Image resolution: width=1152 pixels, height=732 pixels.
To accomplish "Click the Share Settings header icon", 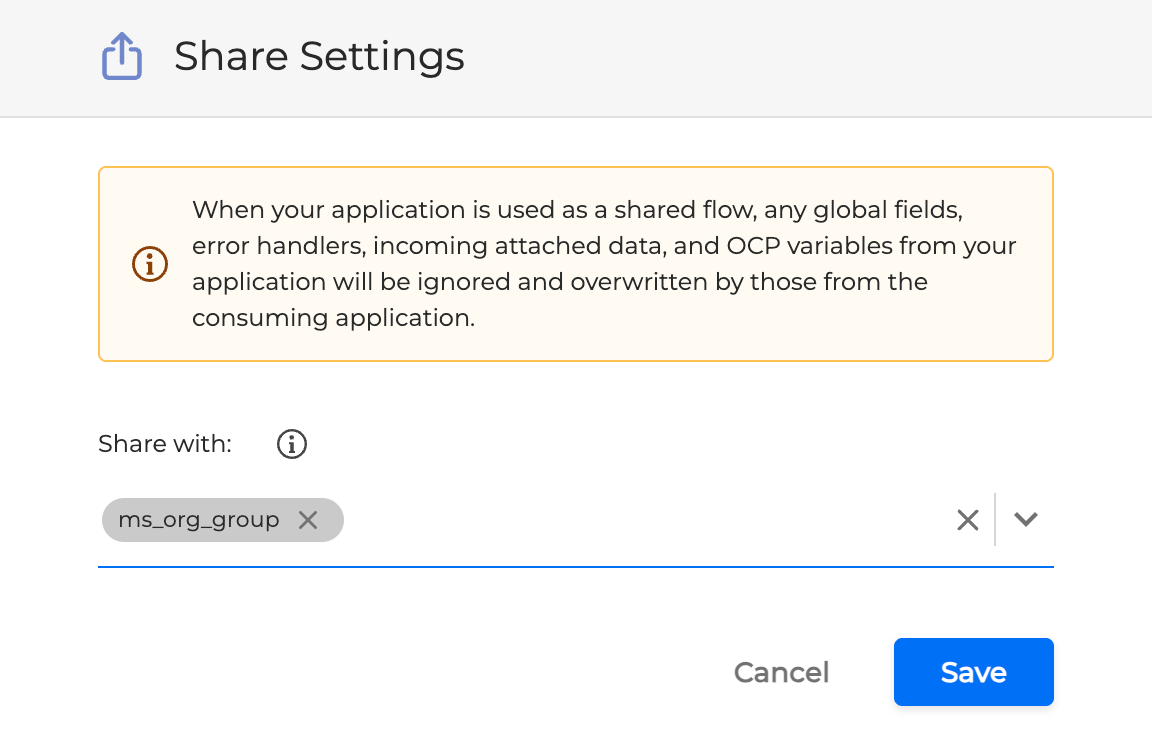I will [x=121, y=56].
